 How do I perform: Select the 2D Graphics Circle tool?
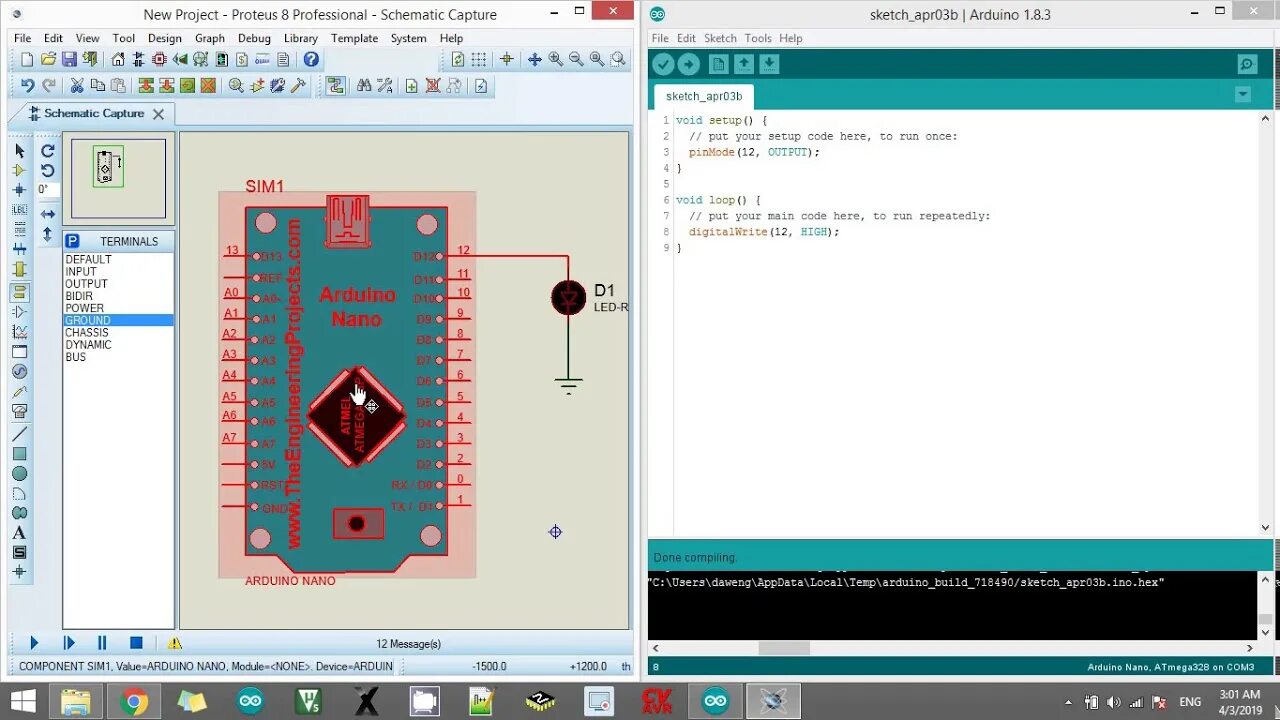point(19,474)
